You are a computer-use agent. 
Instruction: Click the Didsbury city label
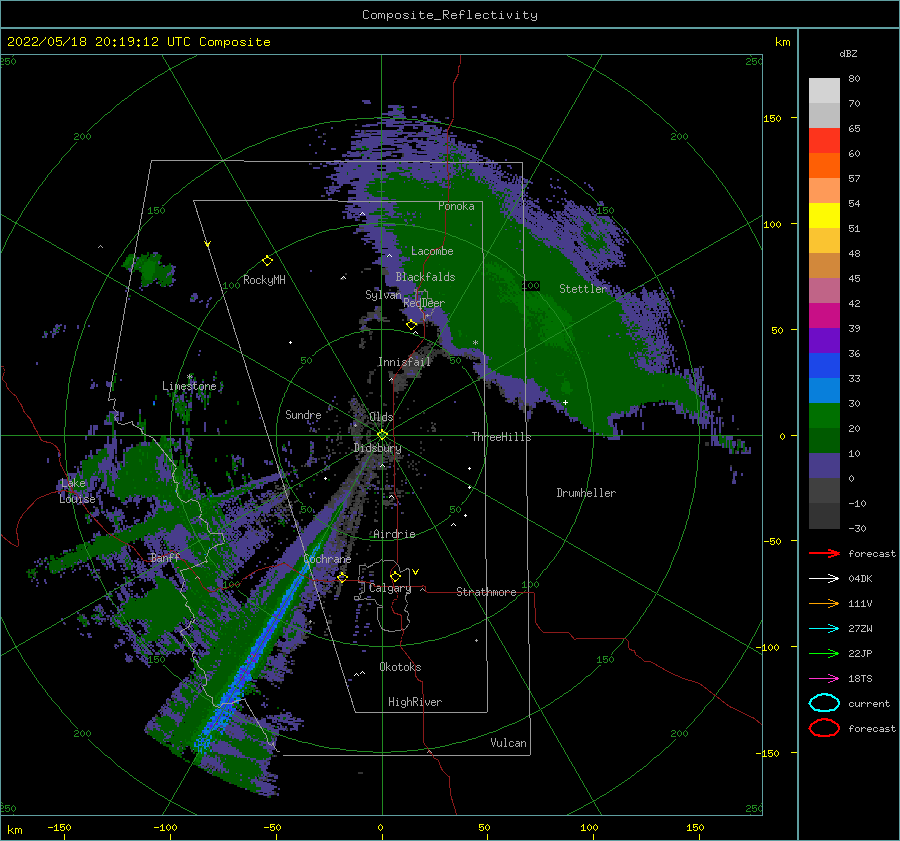pyautogui.click(x=378, y=448)
